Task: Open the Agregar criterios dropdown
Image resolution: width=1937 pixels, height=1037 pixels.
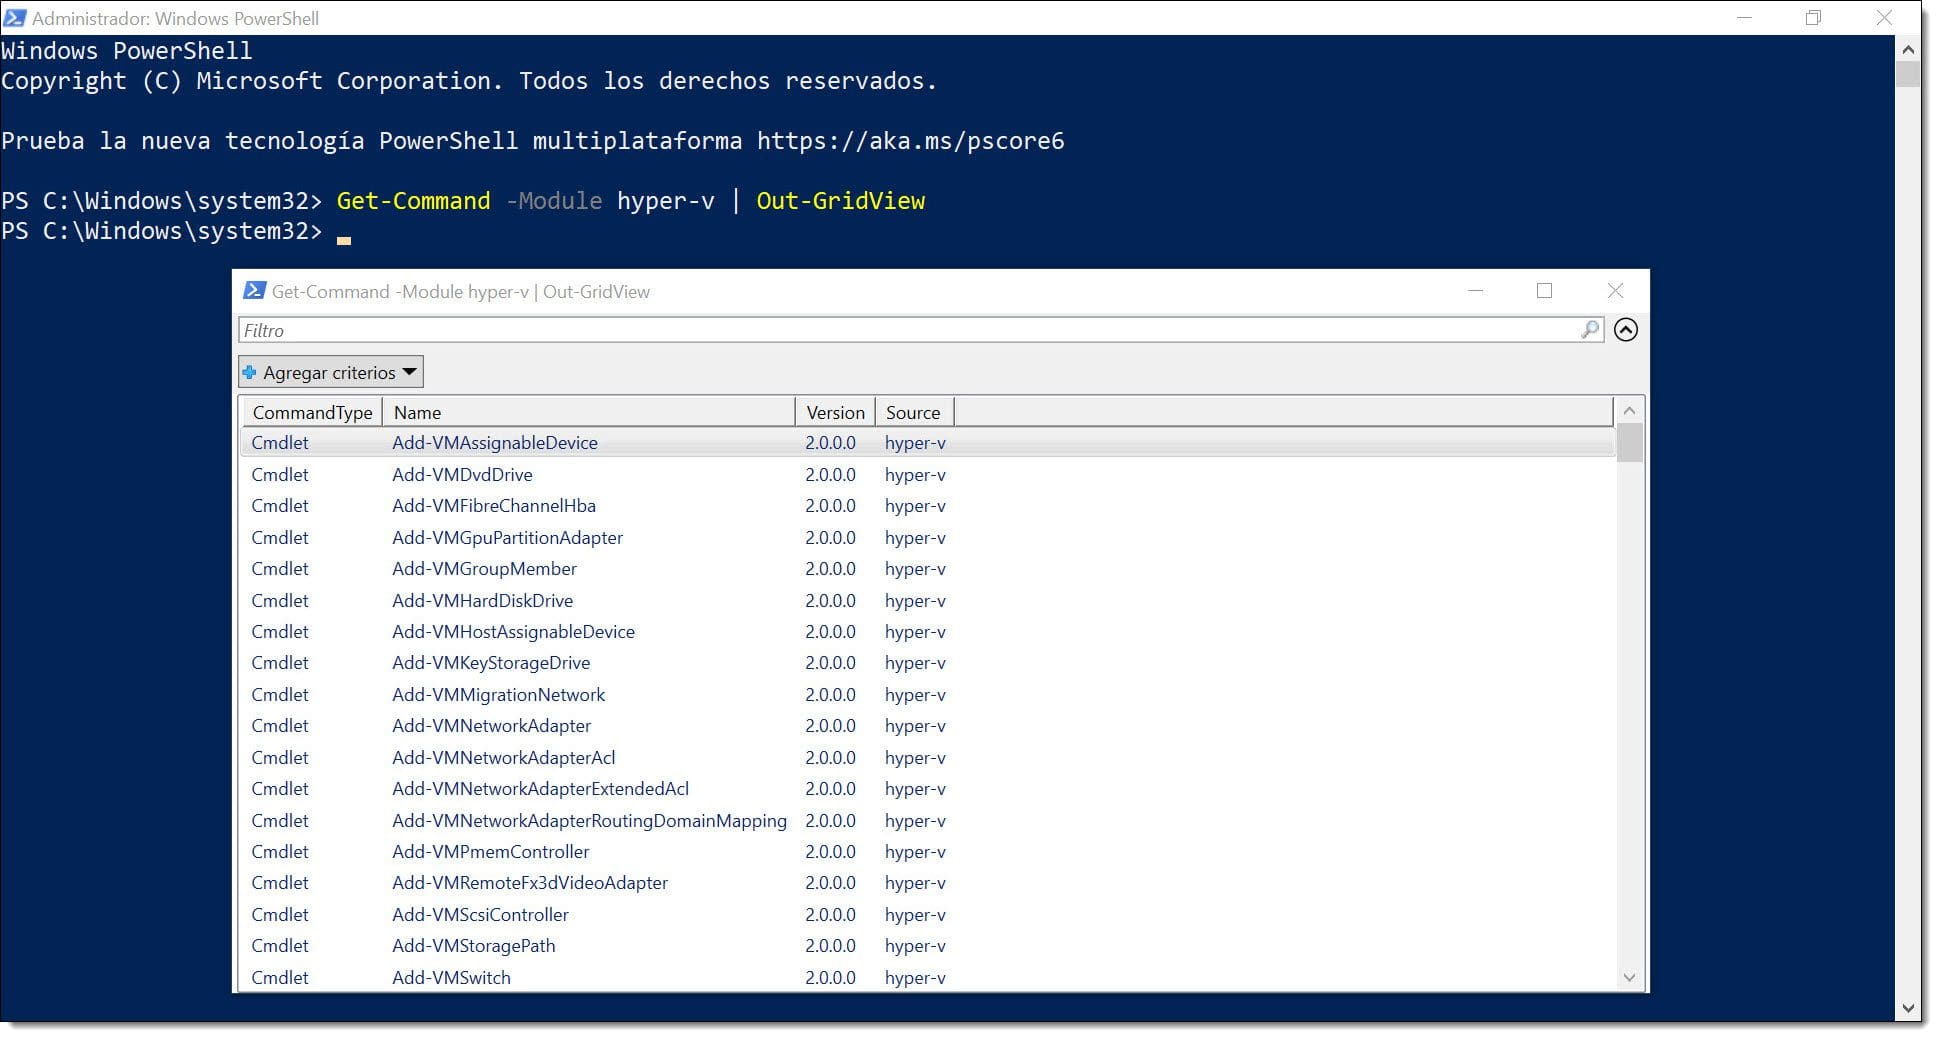Action: (x=331, y=372)
